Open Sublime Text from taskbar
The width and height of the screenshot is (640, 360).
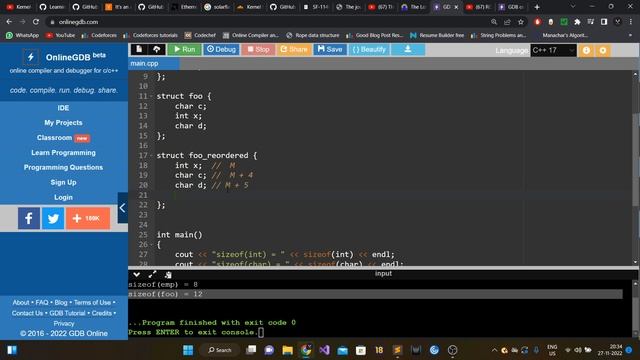(397, 350)
